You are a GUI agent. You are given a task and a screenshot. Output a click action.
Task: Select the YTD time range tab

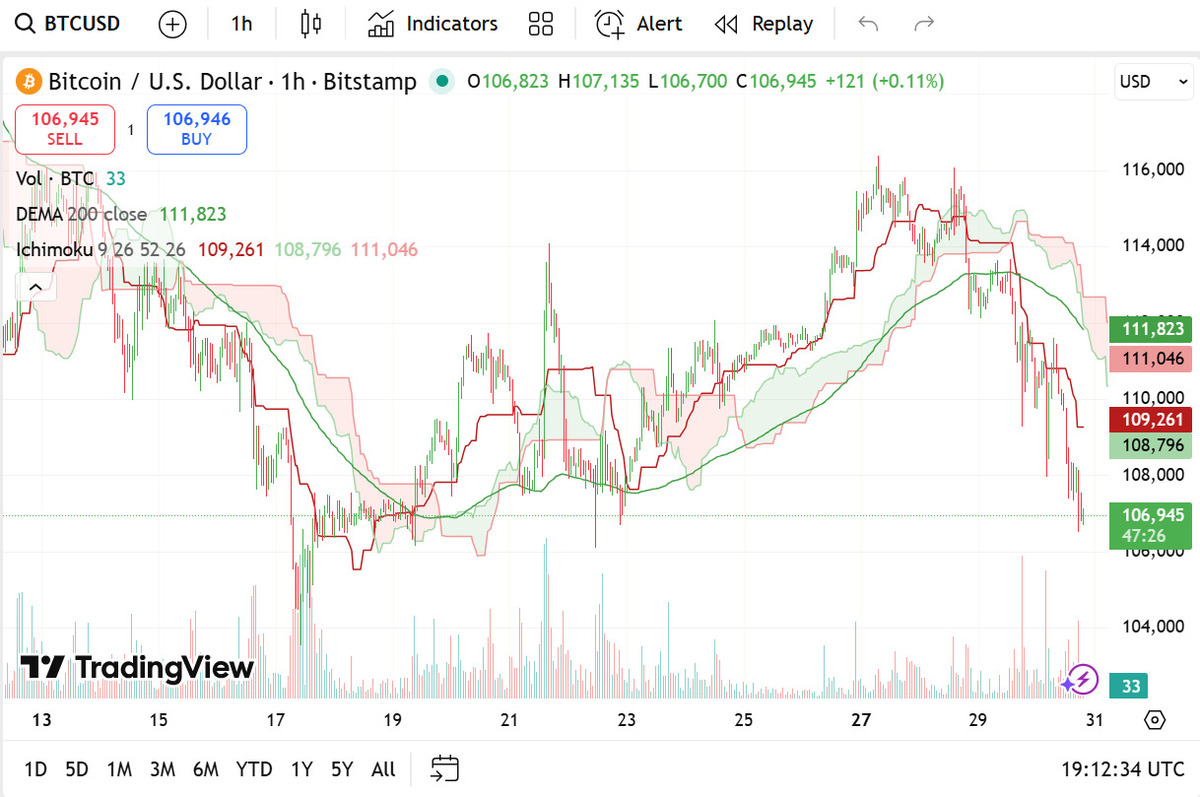point(254,769)
